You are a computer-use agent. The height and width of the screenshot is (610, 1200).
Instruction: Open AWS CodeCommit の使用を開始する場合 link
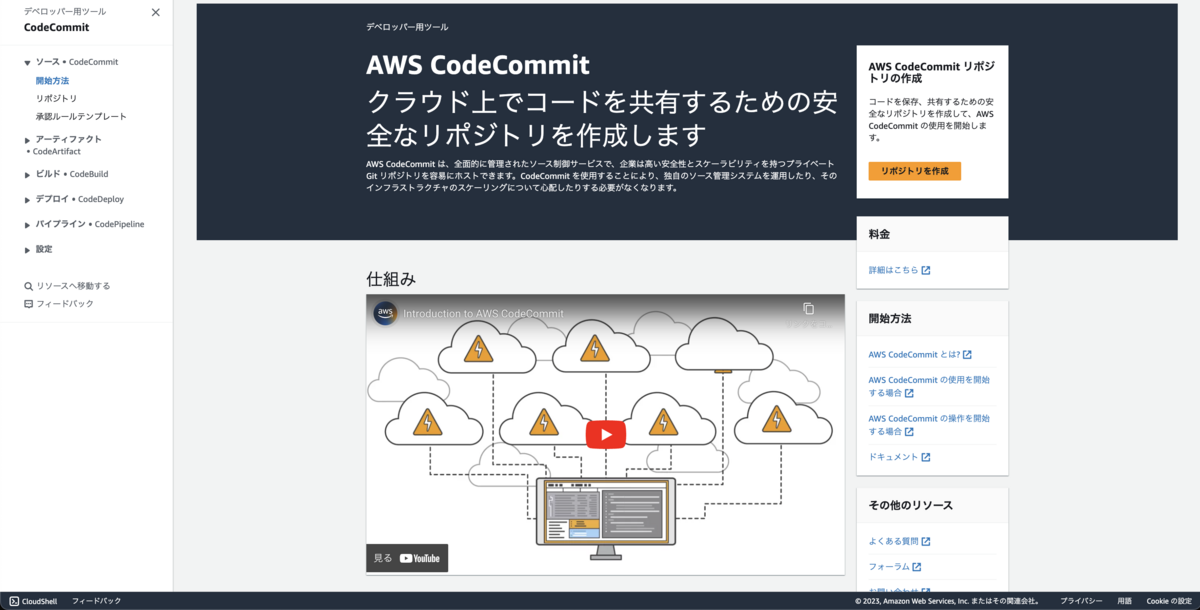pyautogui.click(x=929, y=386)
